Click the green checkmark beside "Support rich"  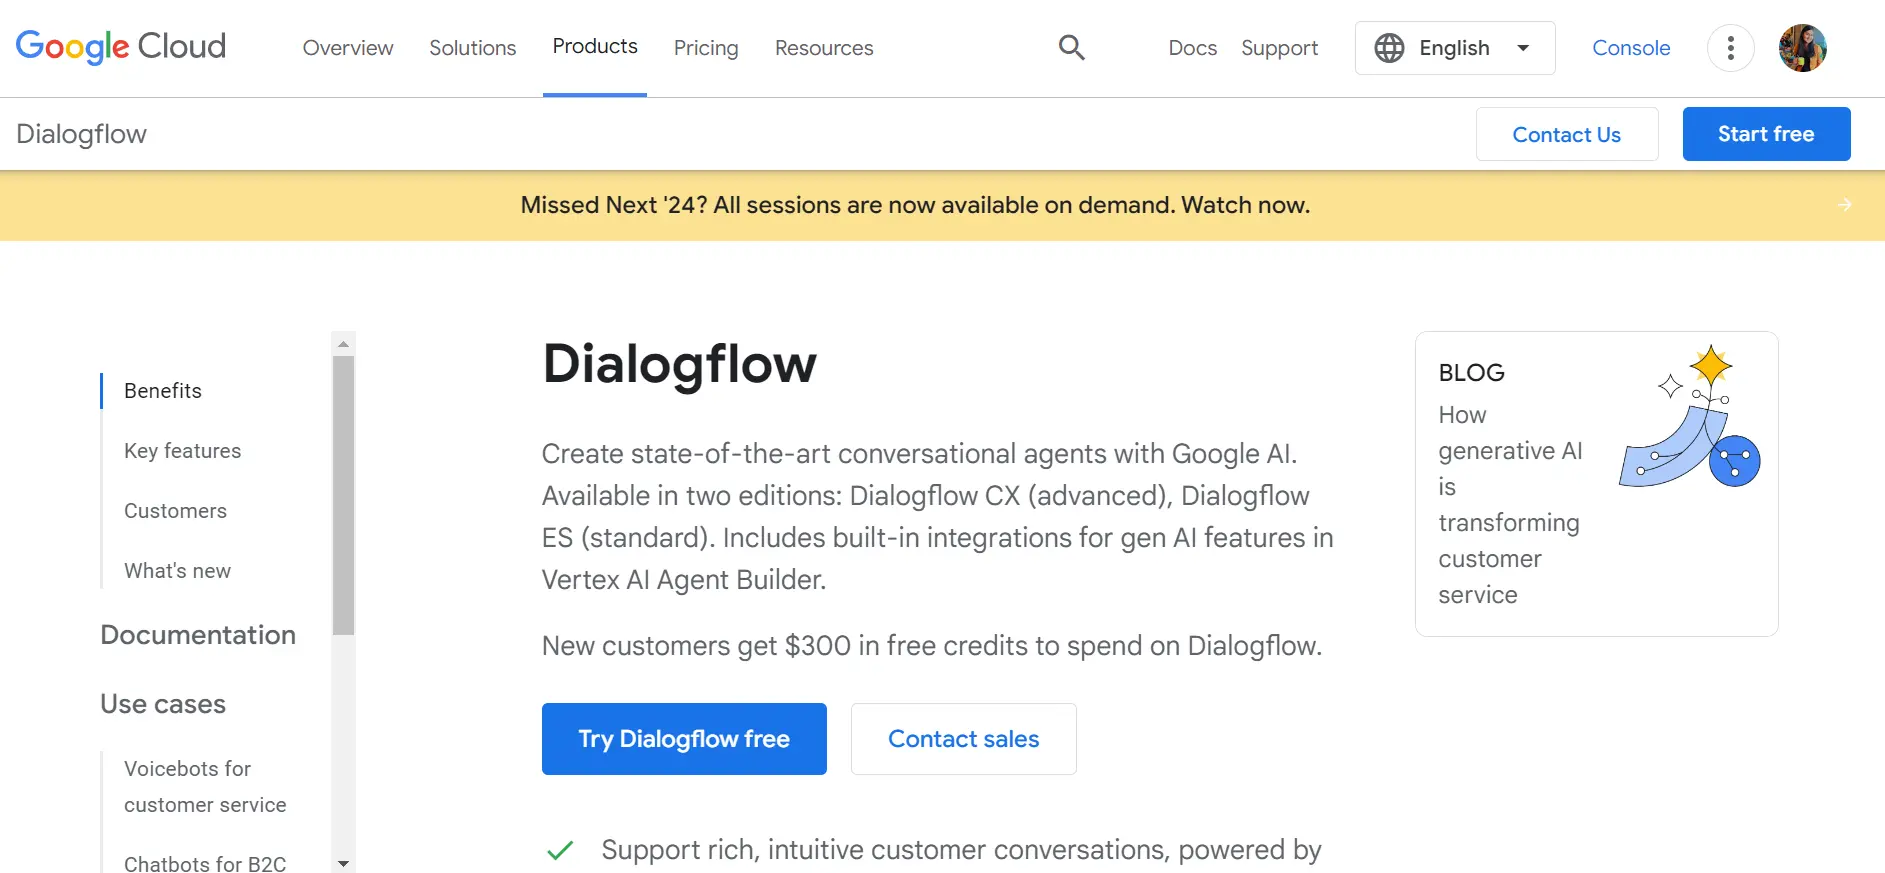click(560, 851)
